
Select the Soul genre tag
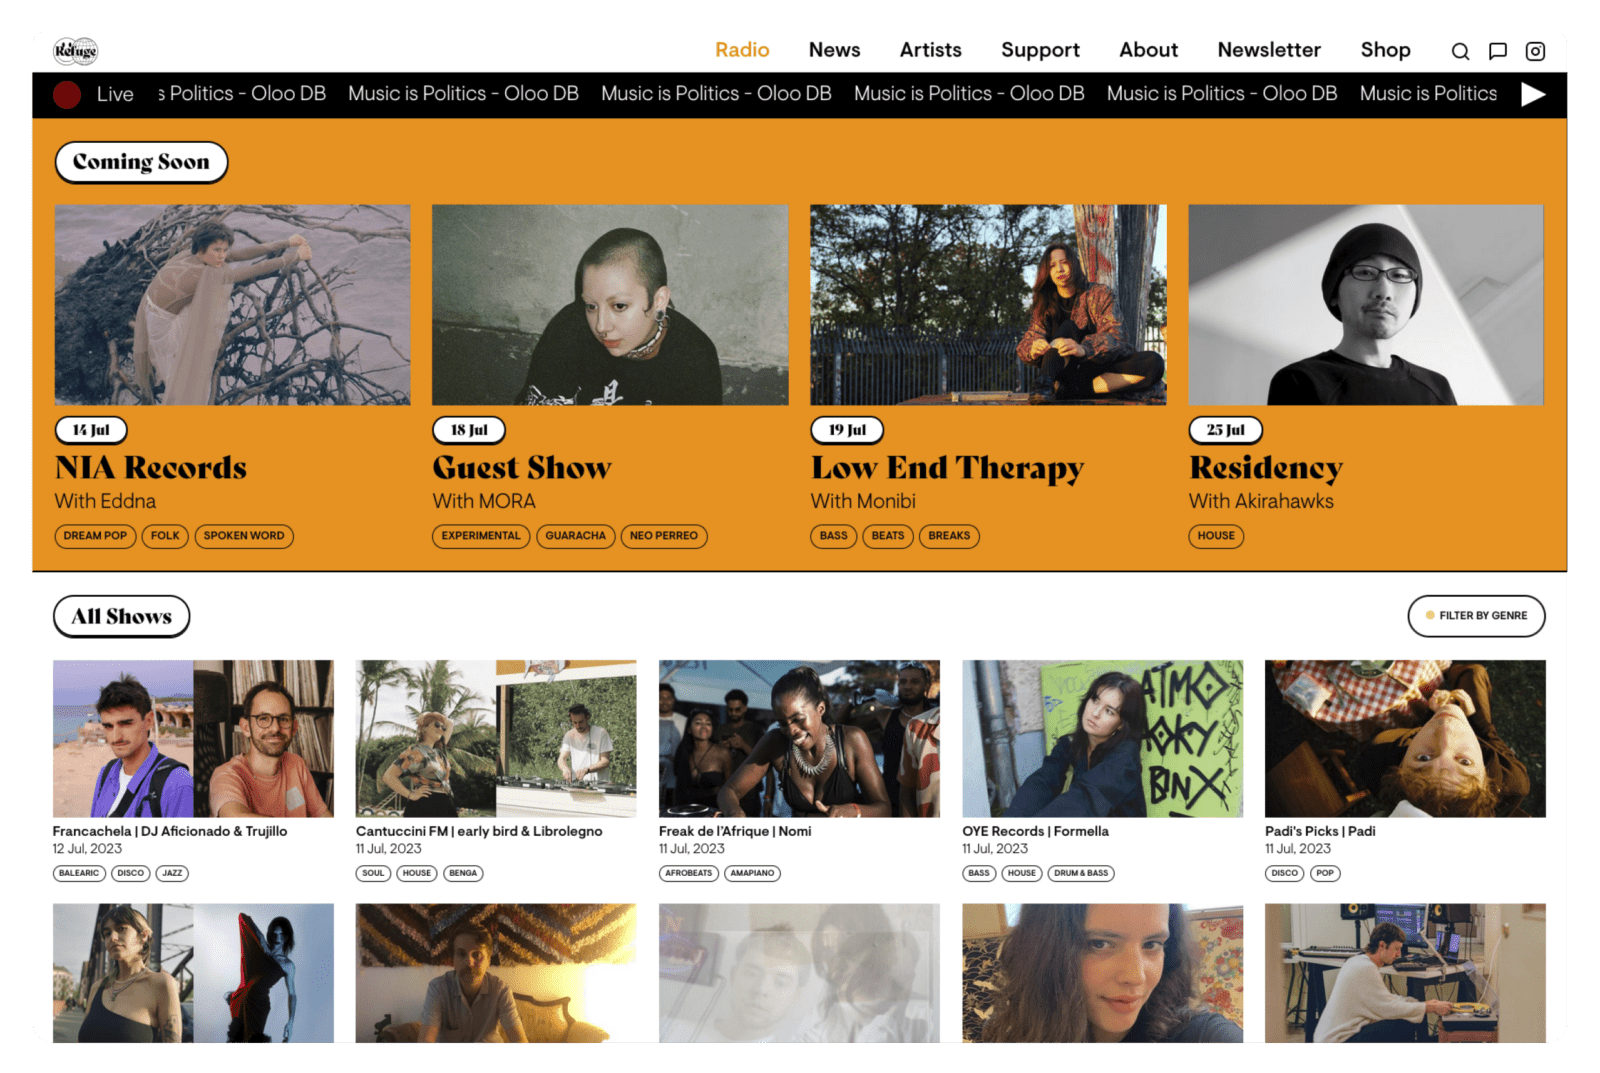point(373,873)
